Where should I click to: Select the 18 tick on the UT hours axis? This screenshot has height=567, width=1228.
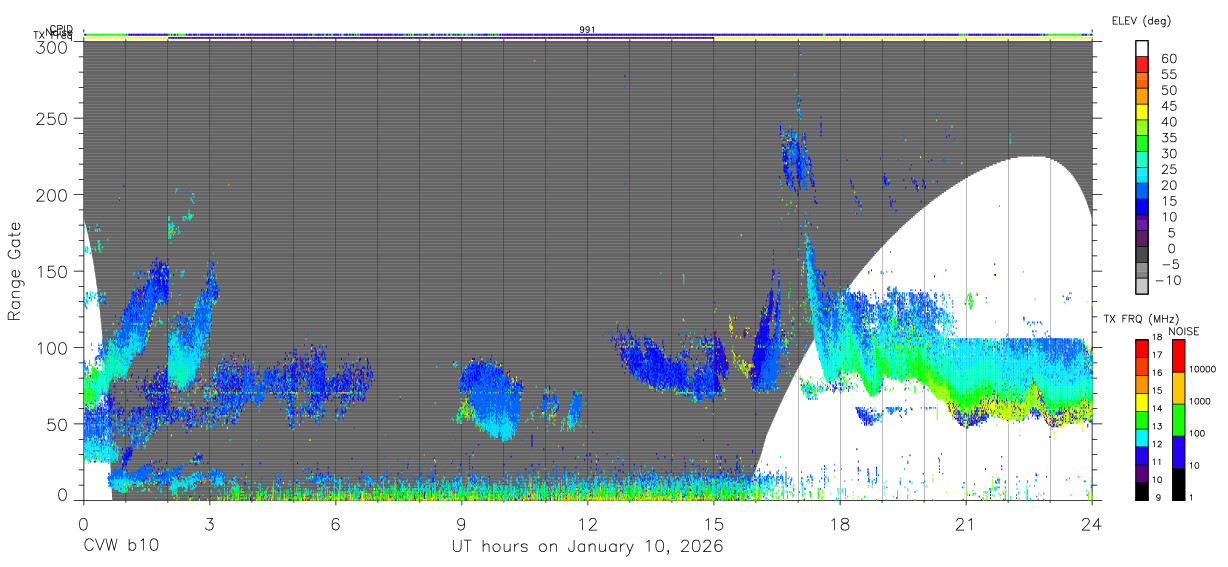(839, 523)
